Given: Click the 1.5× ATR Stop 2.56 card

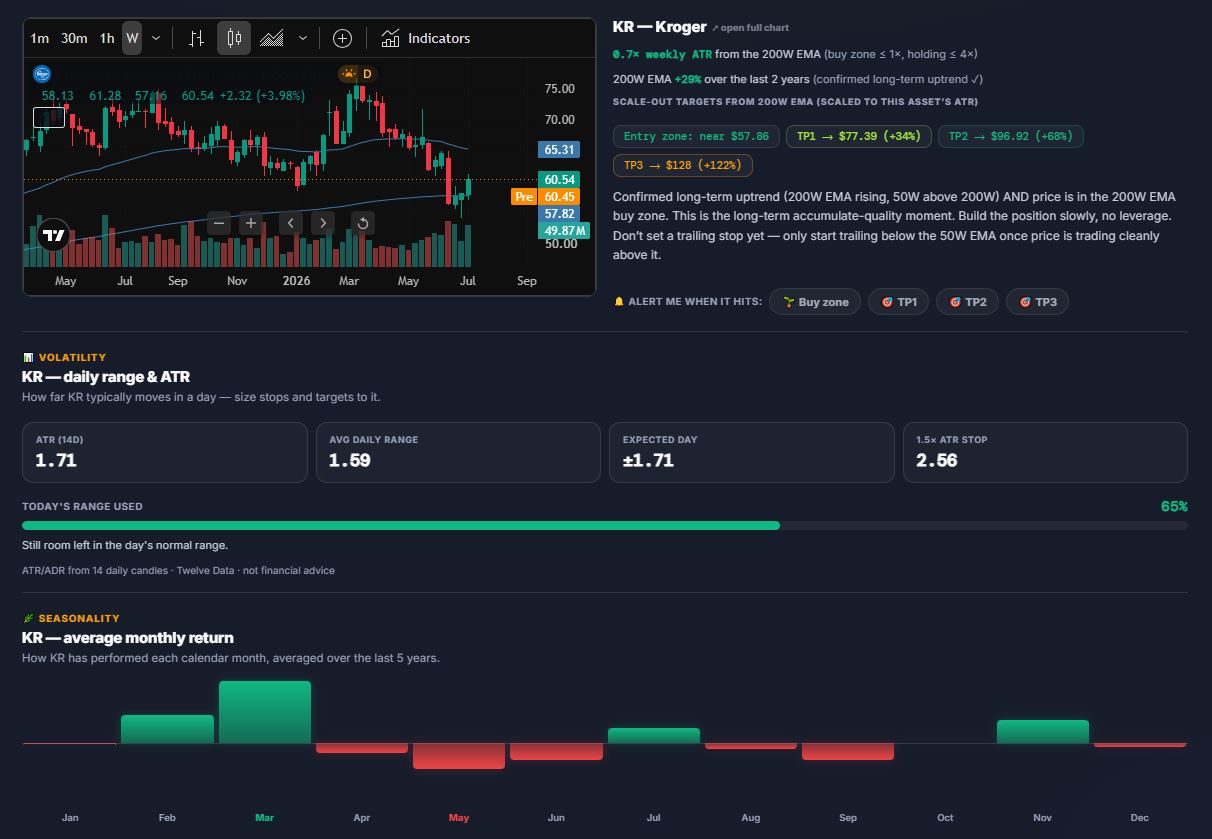Looking at the screenshot, I should (1045, 452).
